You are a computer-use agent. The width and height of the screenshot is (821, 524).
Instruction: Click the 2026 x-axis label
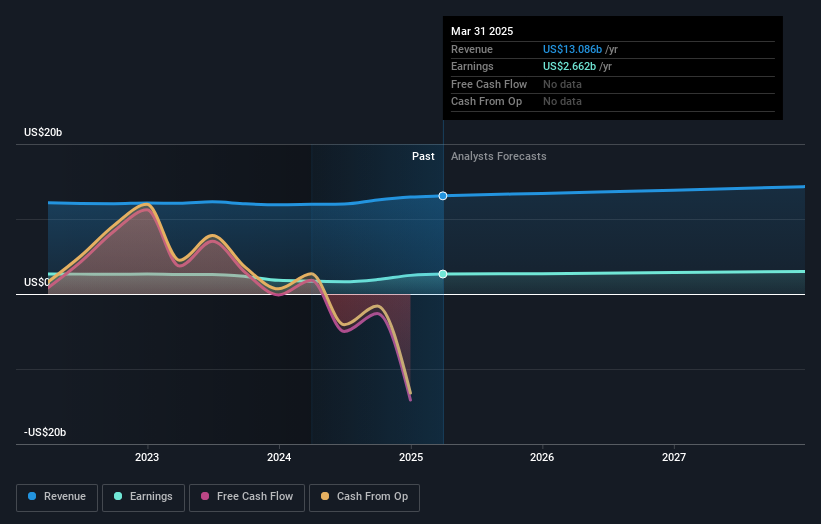tap(542, 458)
